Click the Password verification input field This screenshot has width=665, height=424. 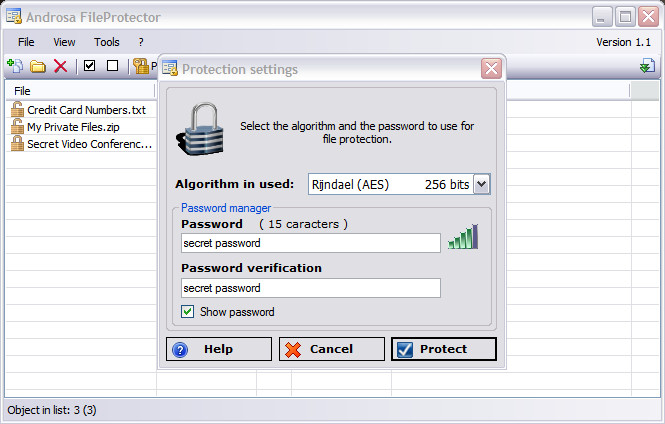311,288
